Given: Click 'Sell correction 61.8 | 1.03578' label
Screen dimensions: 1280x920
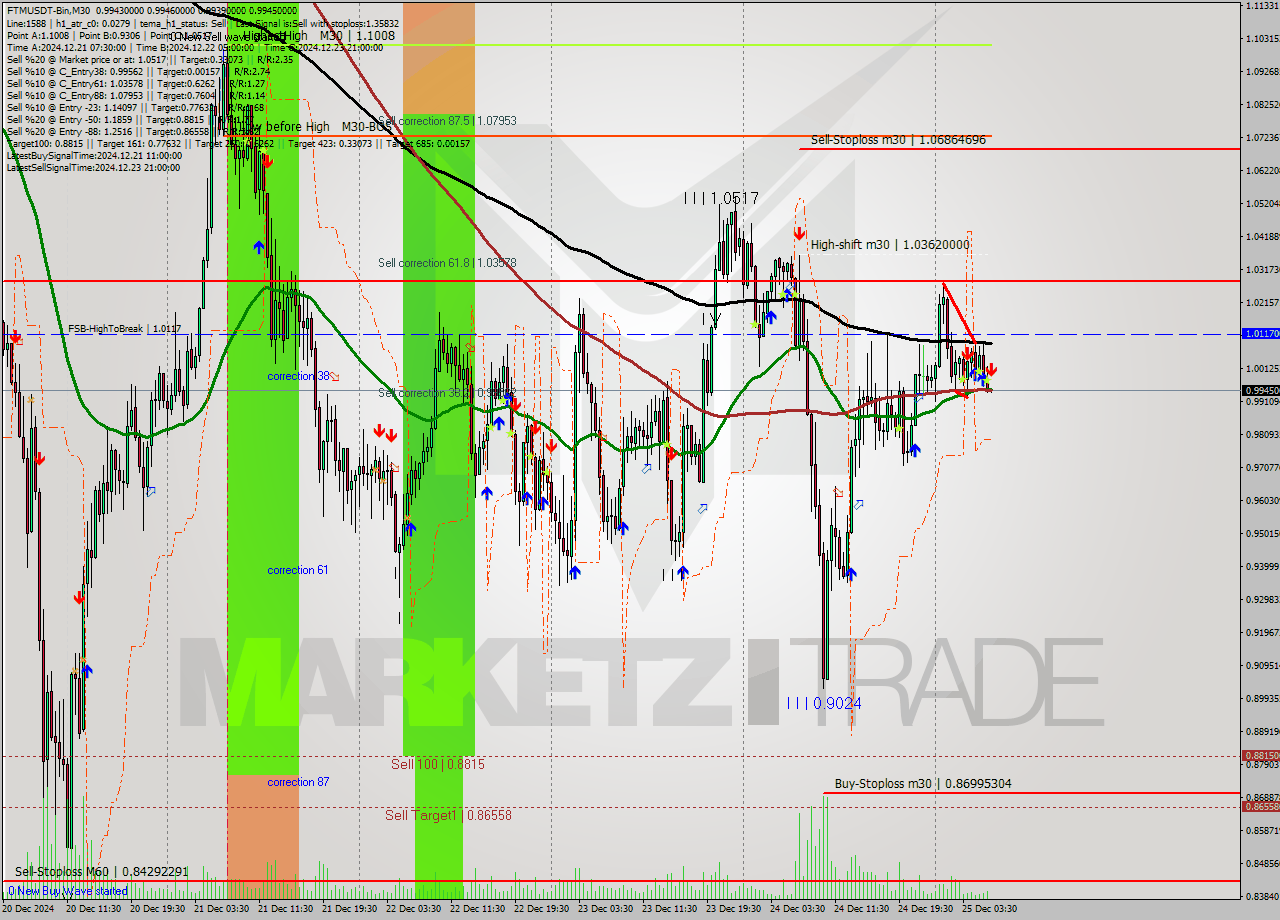Looking at the screenshot, I should (447, 263).
